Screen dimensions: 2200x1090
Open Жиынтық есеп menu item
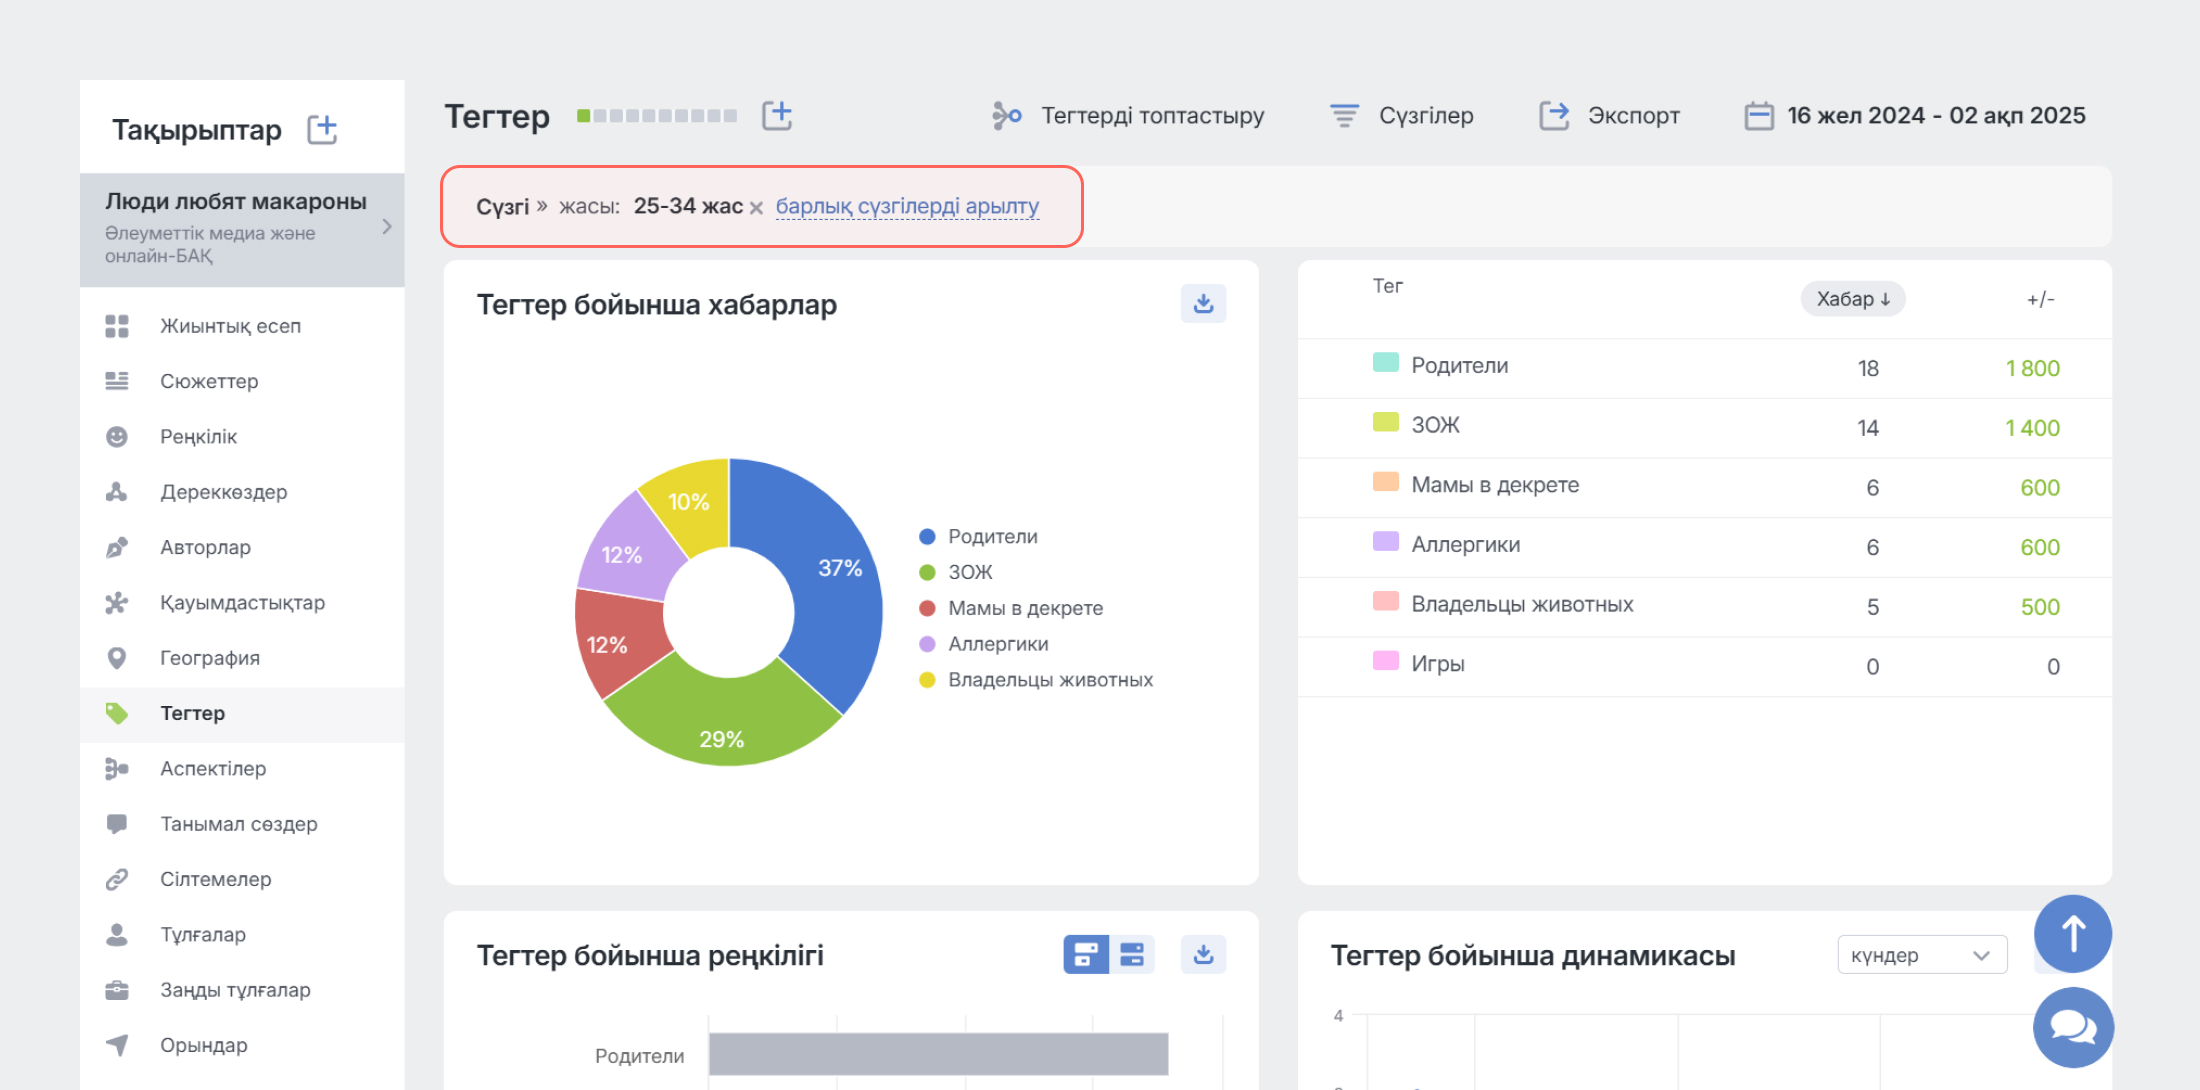click(242, 326)
